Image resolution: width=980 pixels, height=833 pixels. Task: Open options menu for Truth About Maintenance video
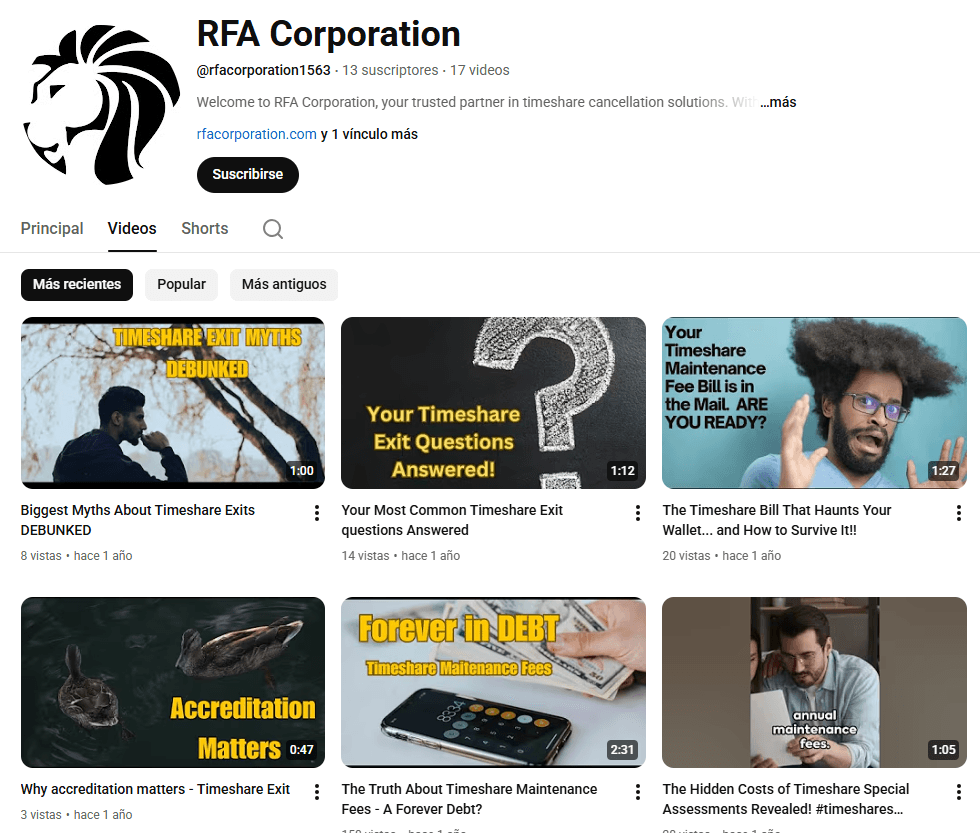tap(638, 792)
